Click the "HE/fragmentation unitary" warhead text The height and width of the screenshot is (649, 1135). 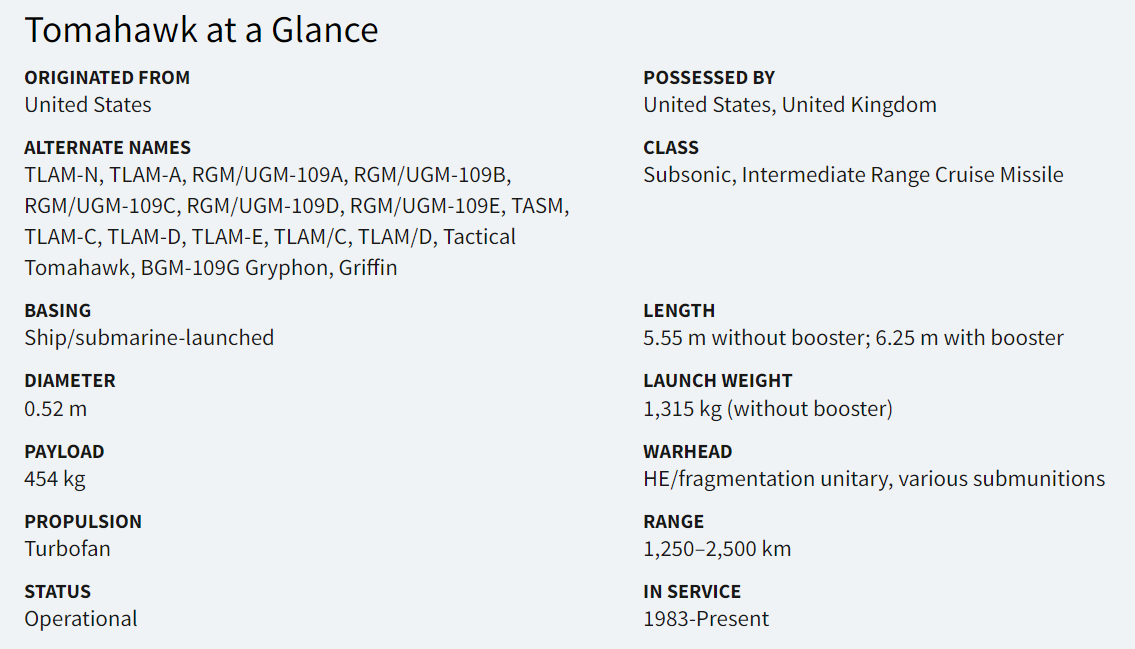tap(765, 479)
